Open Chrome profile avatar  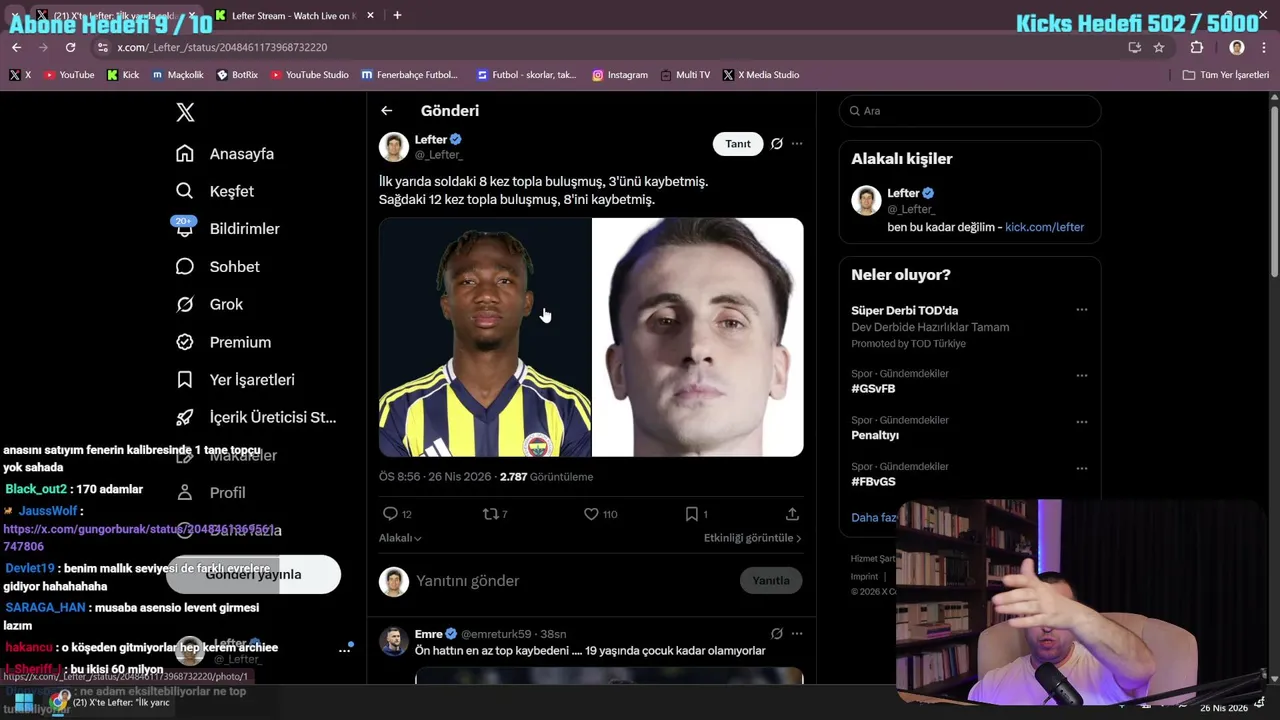(x=1237, y=47)
